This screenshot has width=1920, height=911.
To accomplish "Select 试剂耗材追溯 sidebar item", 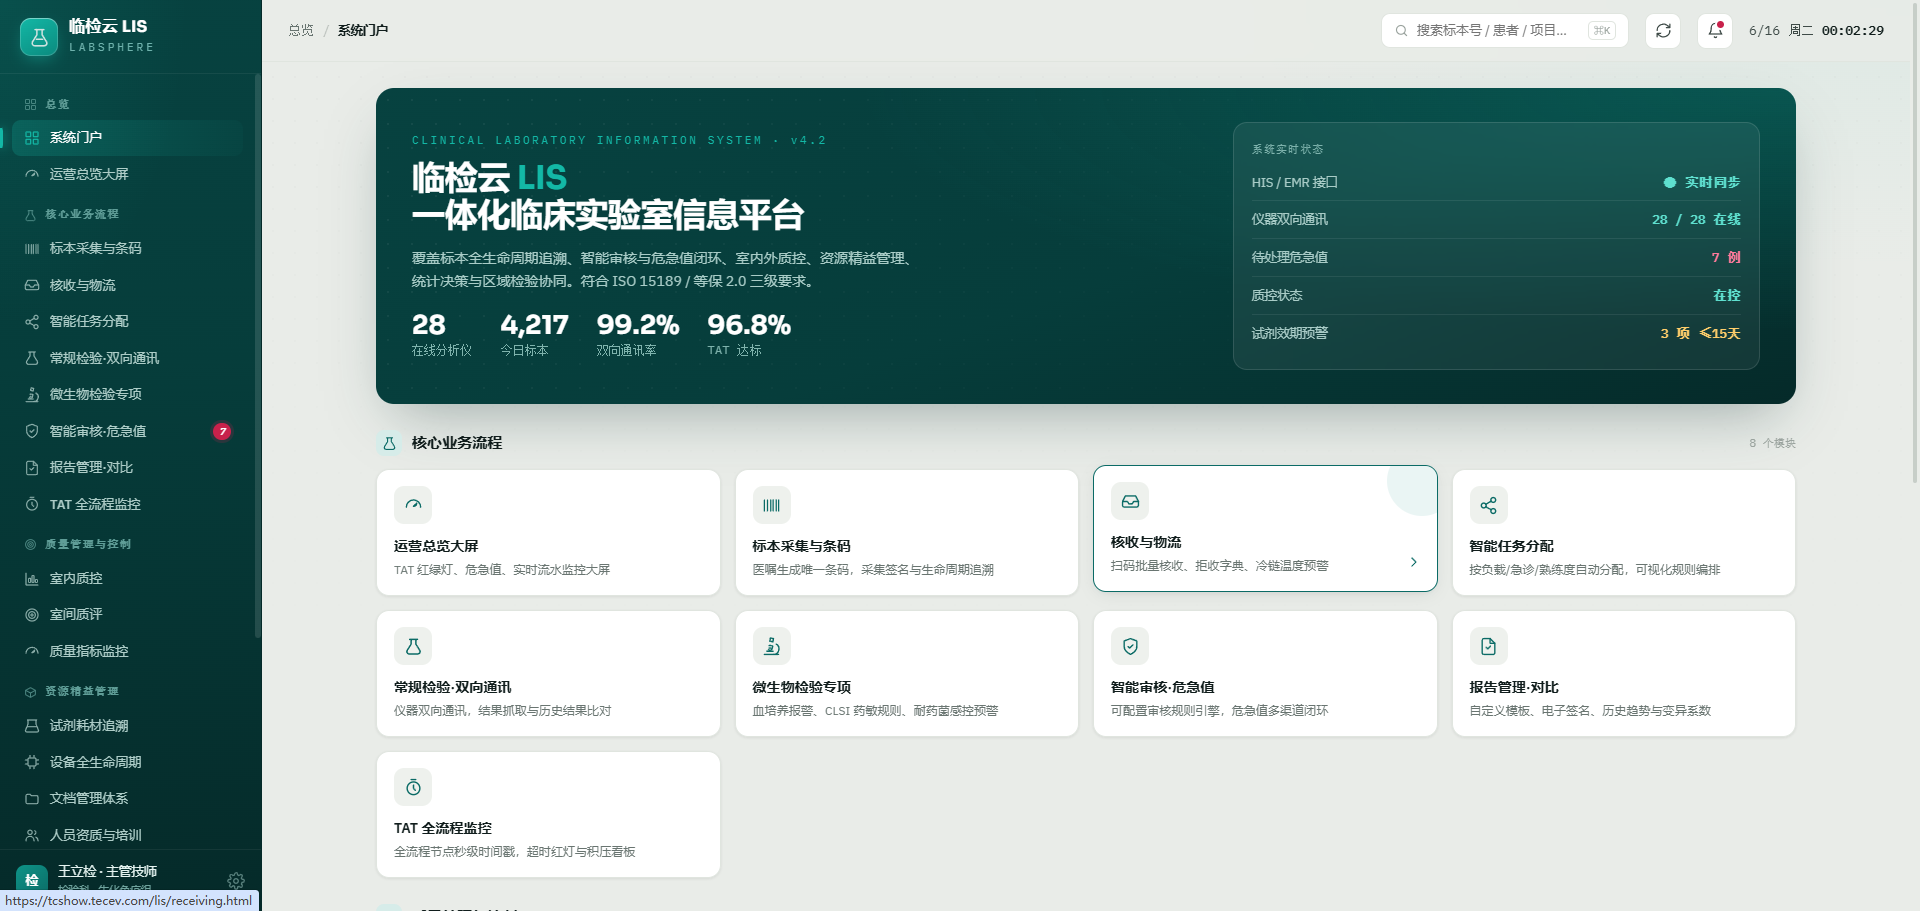I will point(128,725).
